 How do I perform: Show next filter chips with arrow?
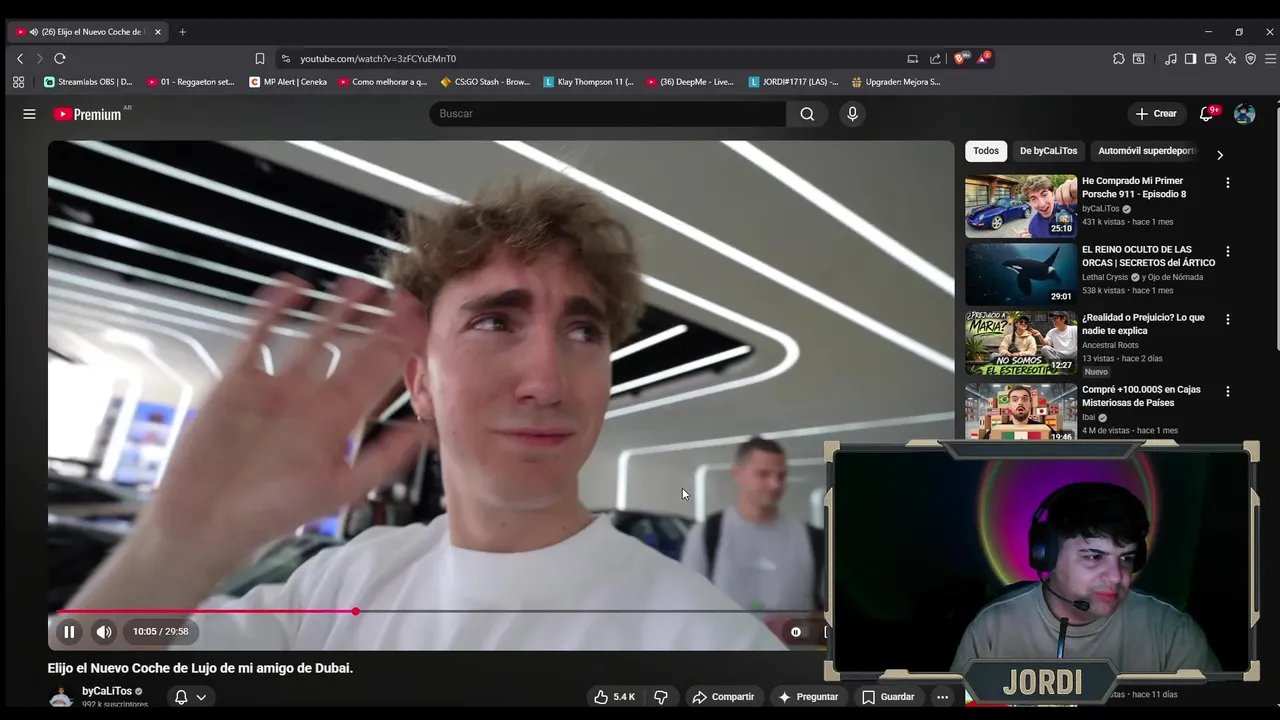1219,155
